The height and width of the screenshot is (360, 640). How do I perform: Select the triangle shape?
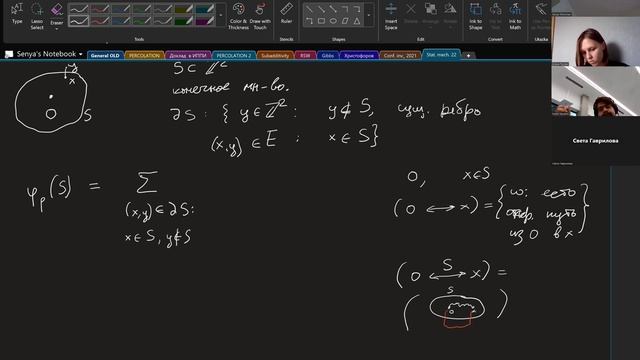(x=357, y=21)
